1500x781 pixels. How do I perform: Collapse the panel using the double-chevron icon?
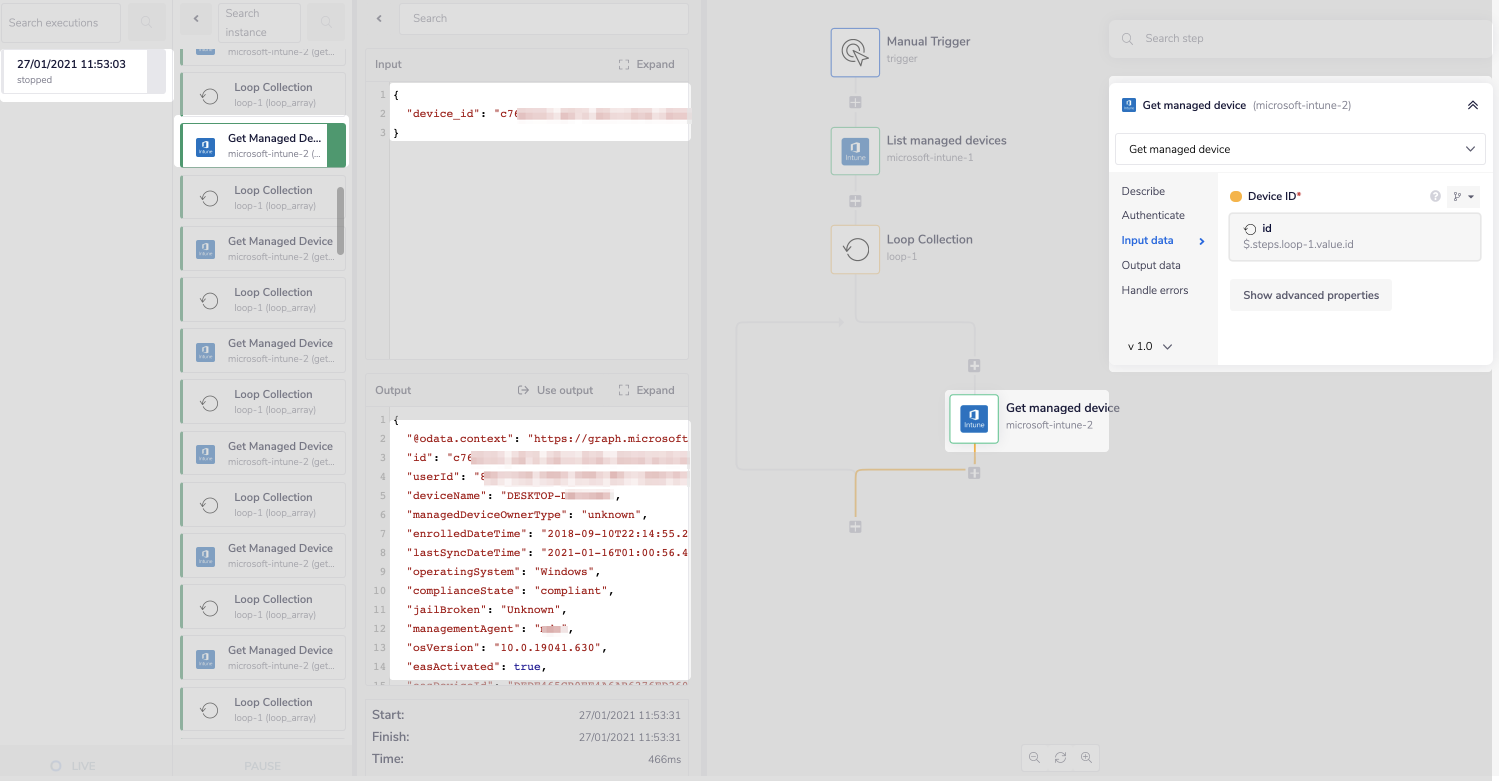(1472, 104)
